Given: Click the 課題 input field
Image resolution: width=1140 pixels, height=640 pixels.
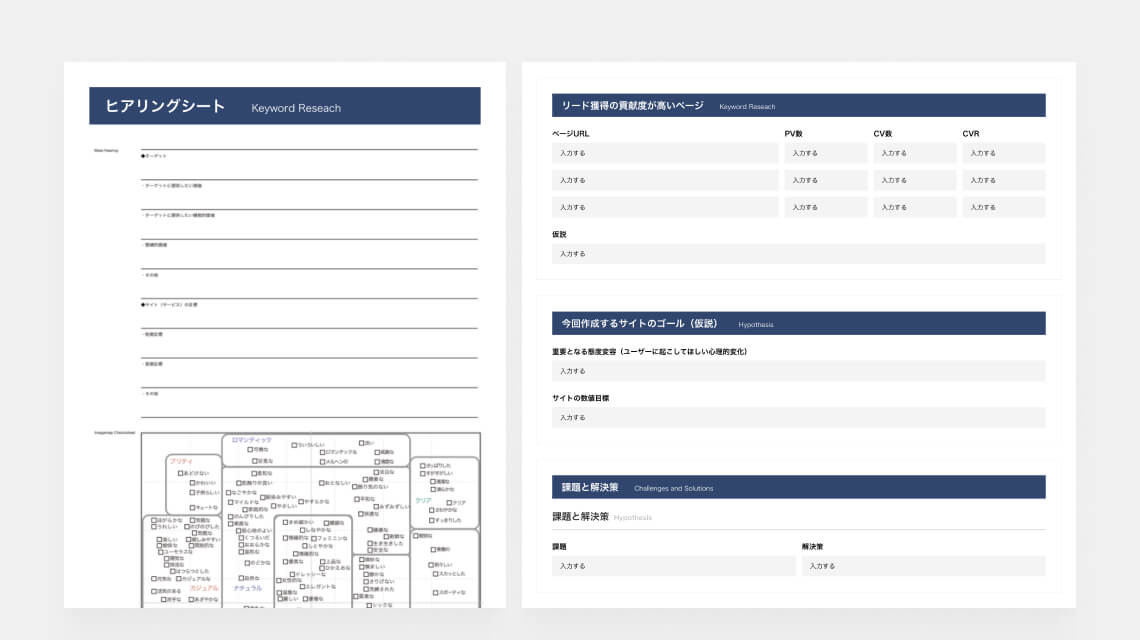Looking at the screenshot, I should point(673,566).
